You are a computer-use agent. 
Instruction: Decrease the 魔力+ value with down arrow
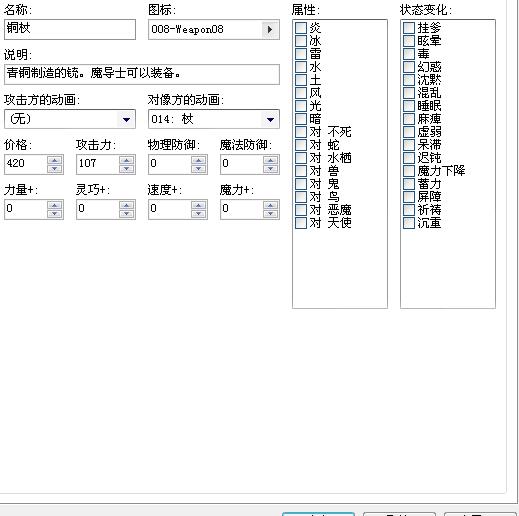click(271, 214)
